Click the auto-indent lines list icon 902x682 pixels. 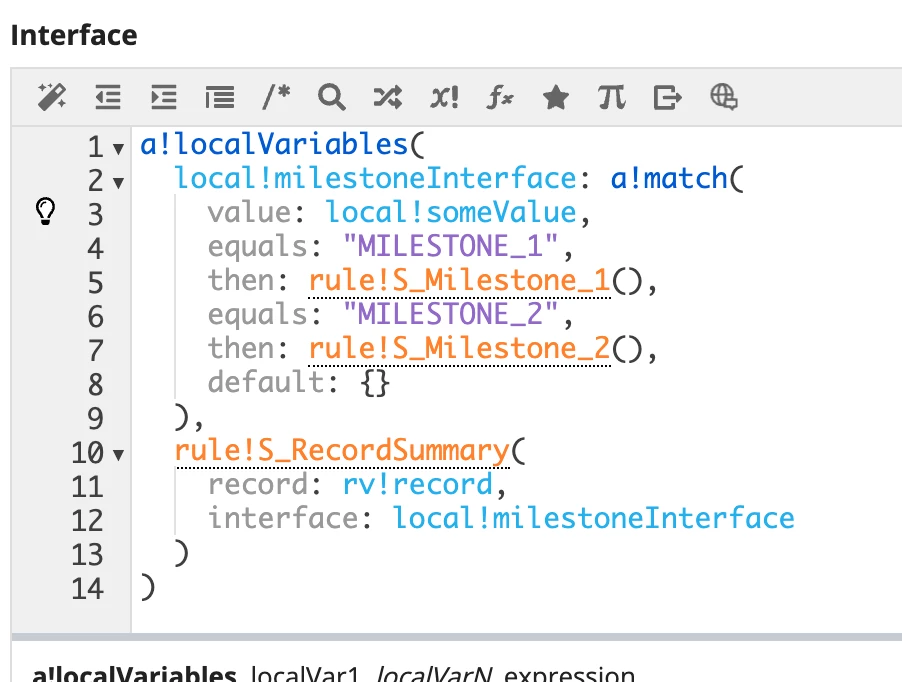220,97
